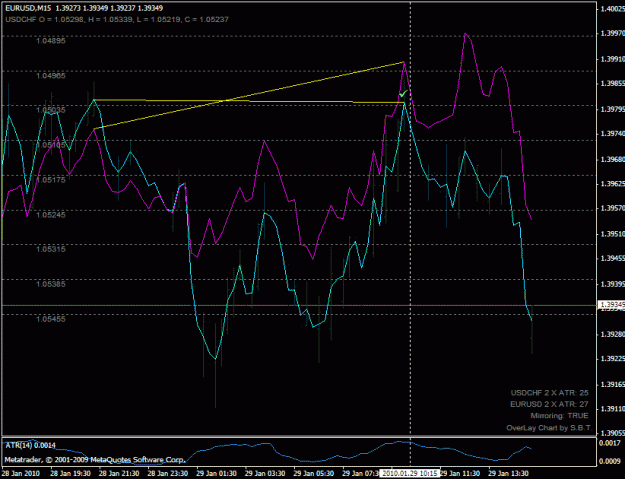Image resolution: width=625 pixels, height=479 pixels.
Task: Click the 1.39970 price scale value
Action: pos(613,33)
